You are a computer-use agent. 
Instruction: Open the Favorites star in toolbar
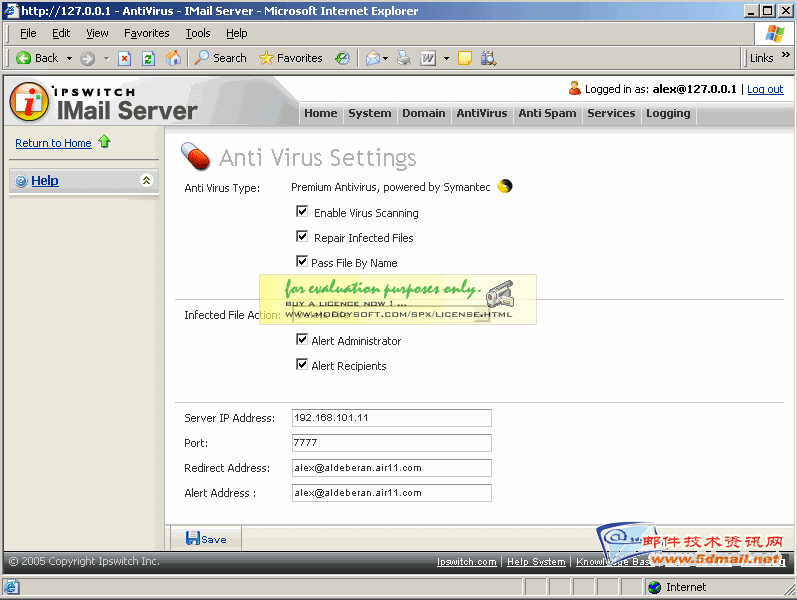coord(290,58)
